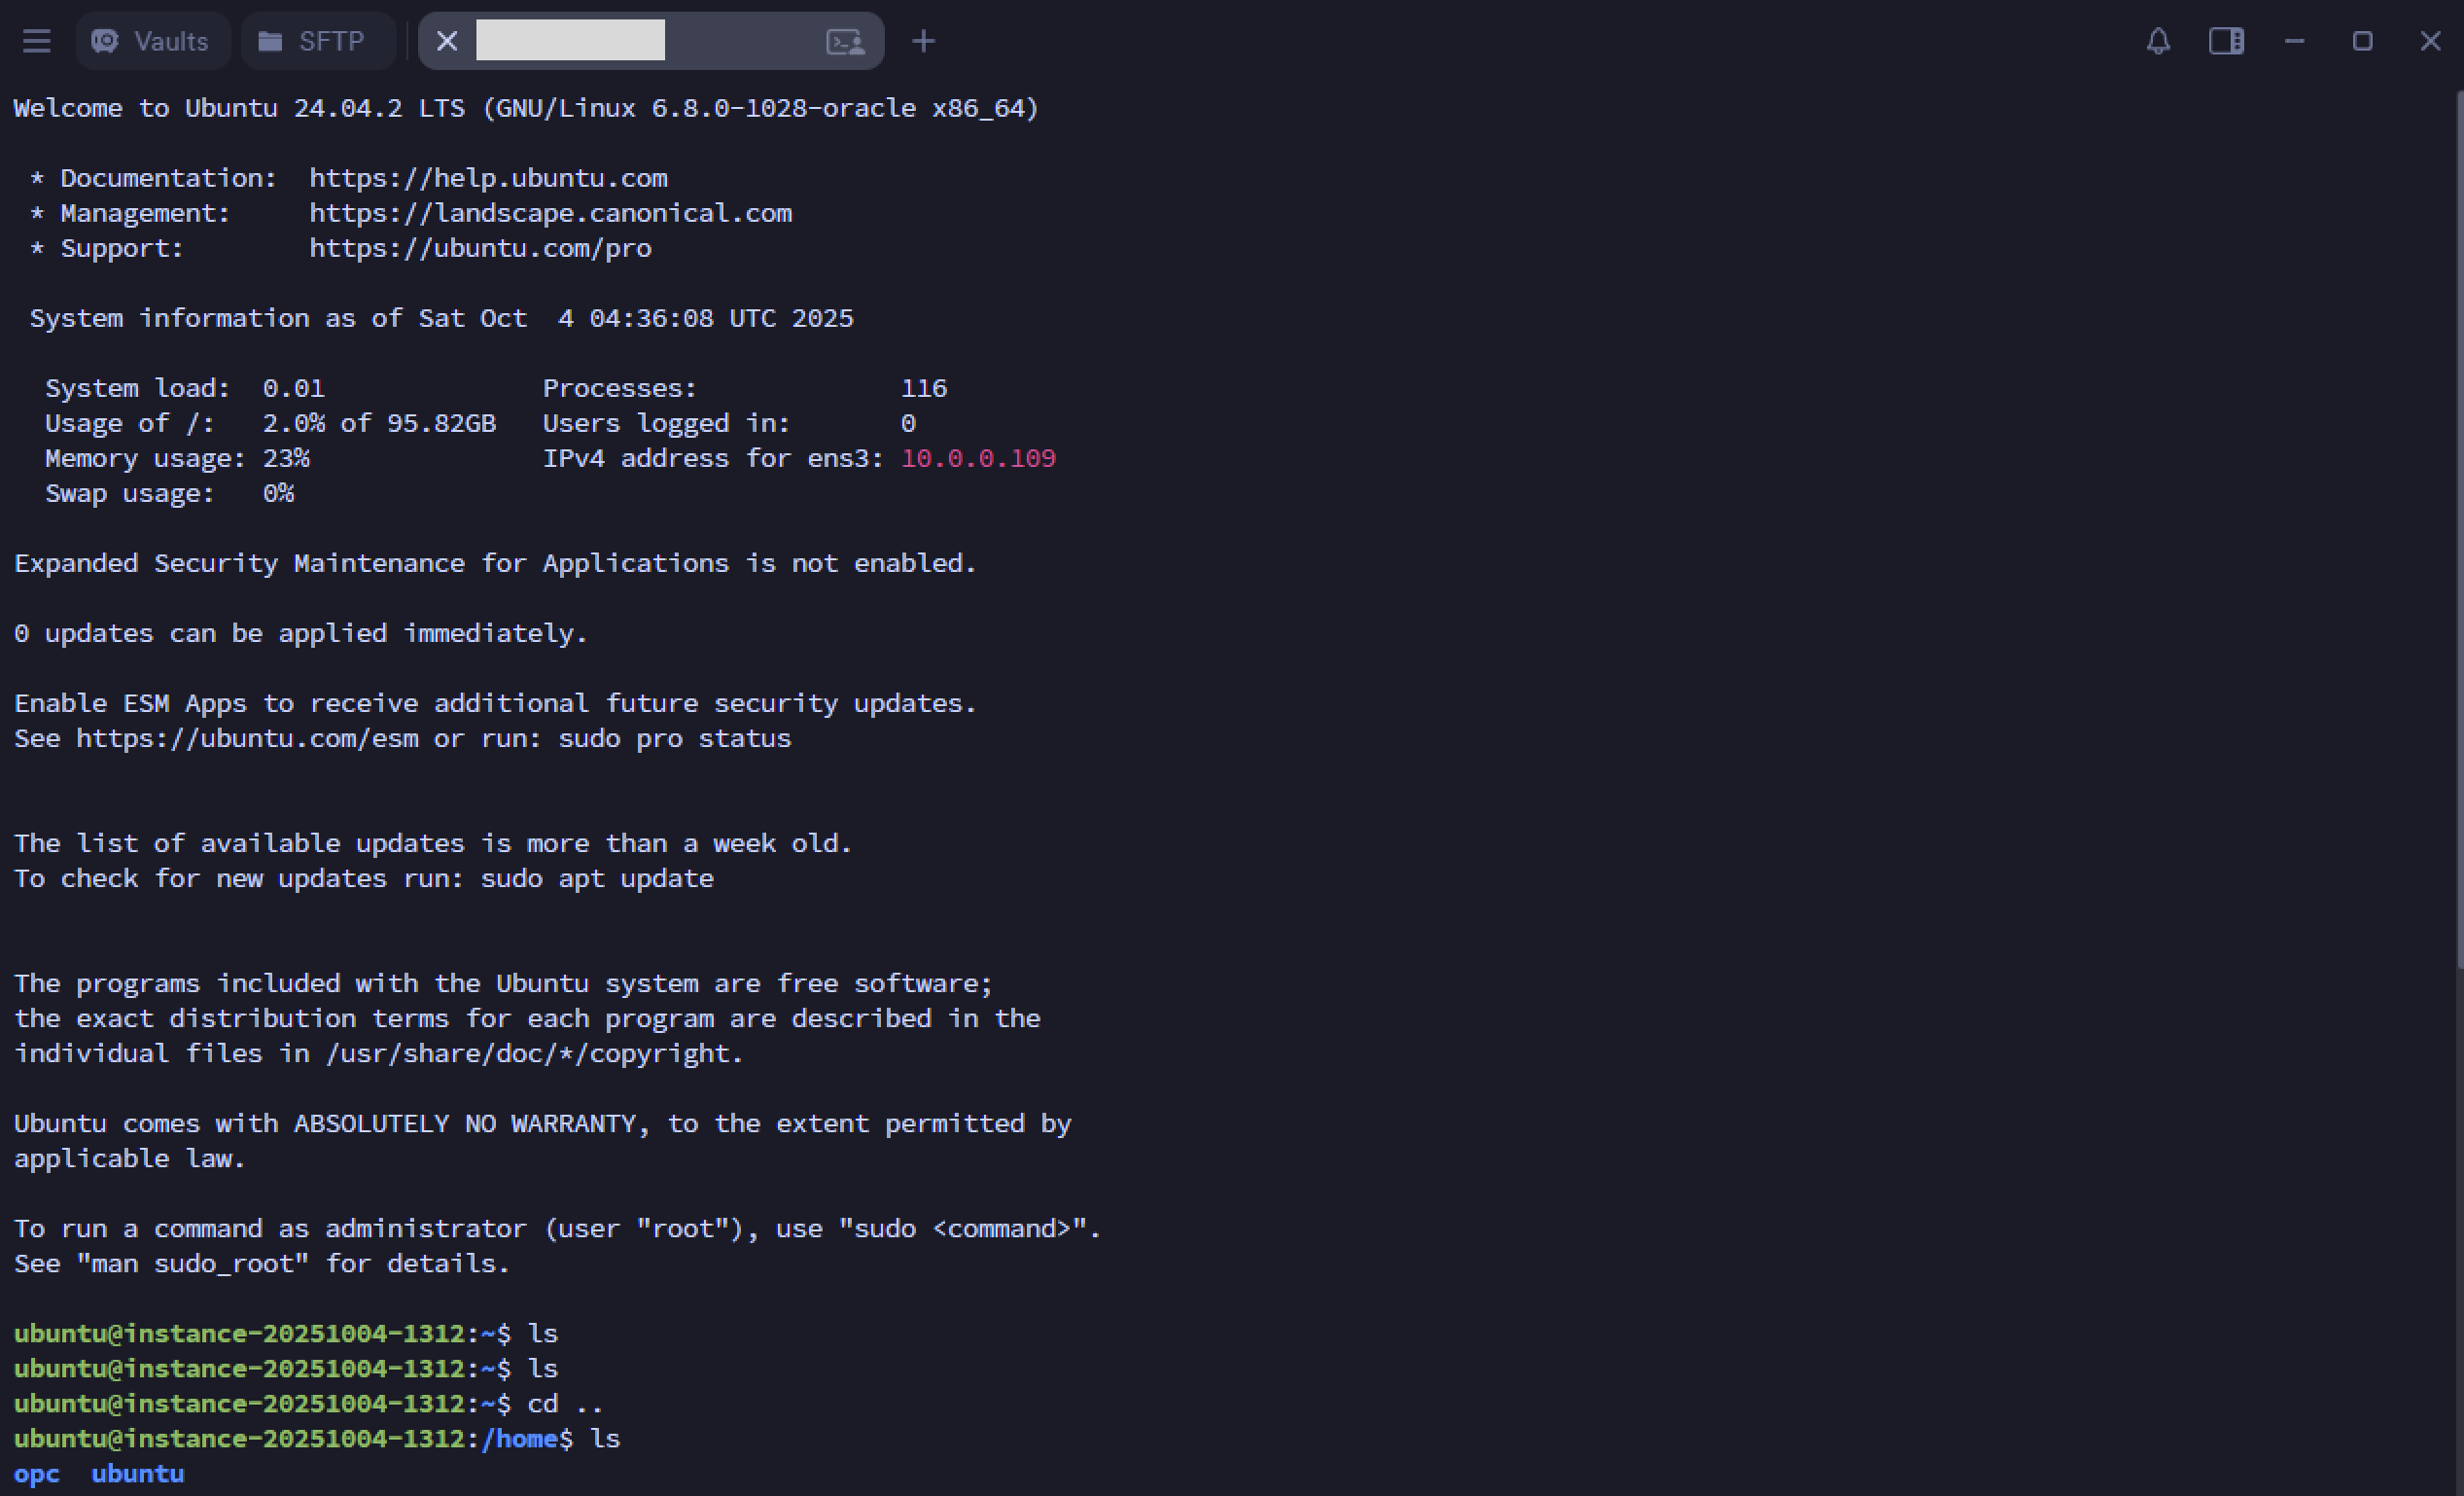Maximize the Termius window
The image size is (2464, 1496).
coord(2362,41)
